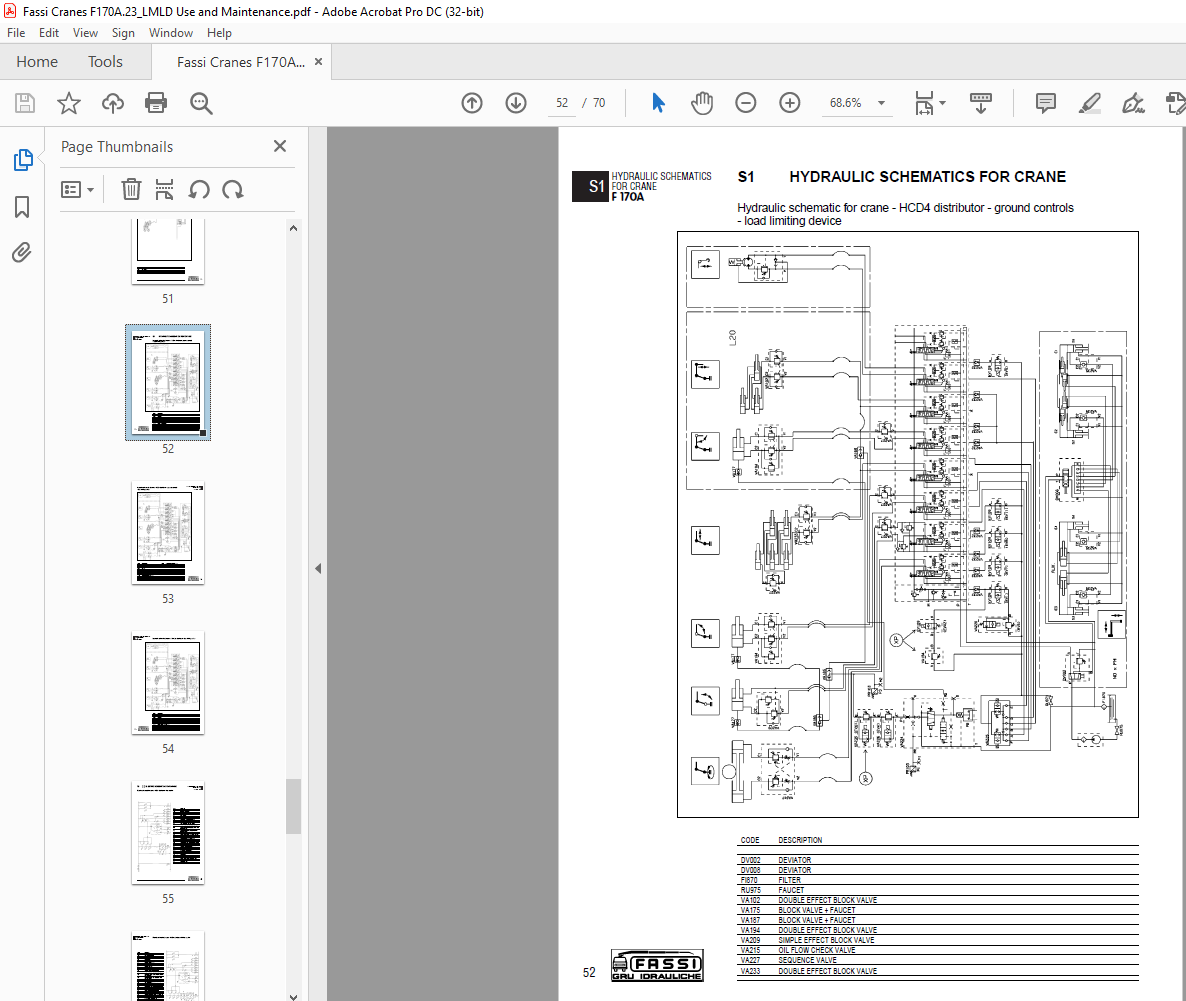Add the document to starred favorites
Image resolution: width=1186 pixels, height=1001 pixels.
pos(69,103)
